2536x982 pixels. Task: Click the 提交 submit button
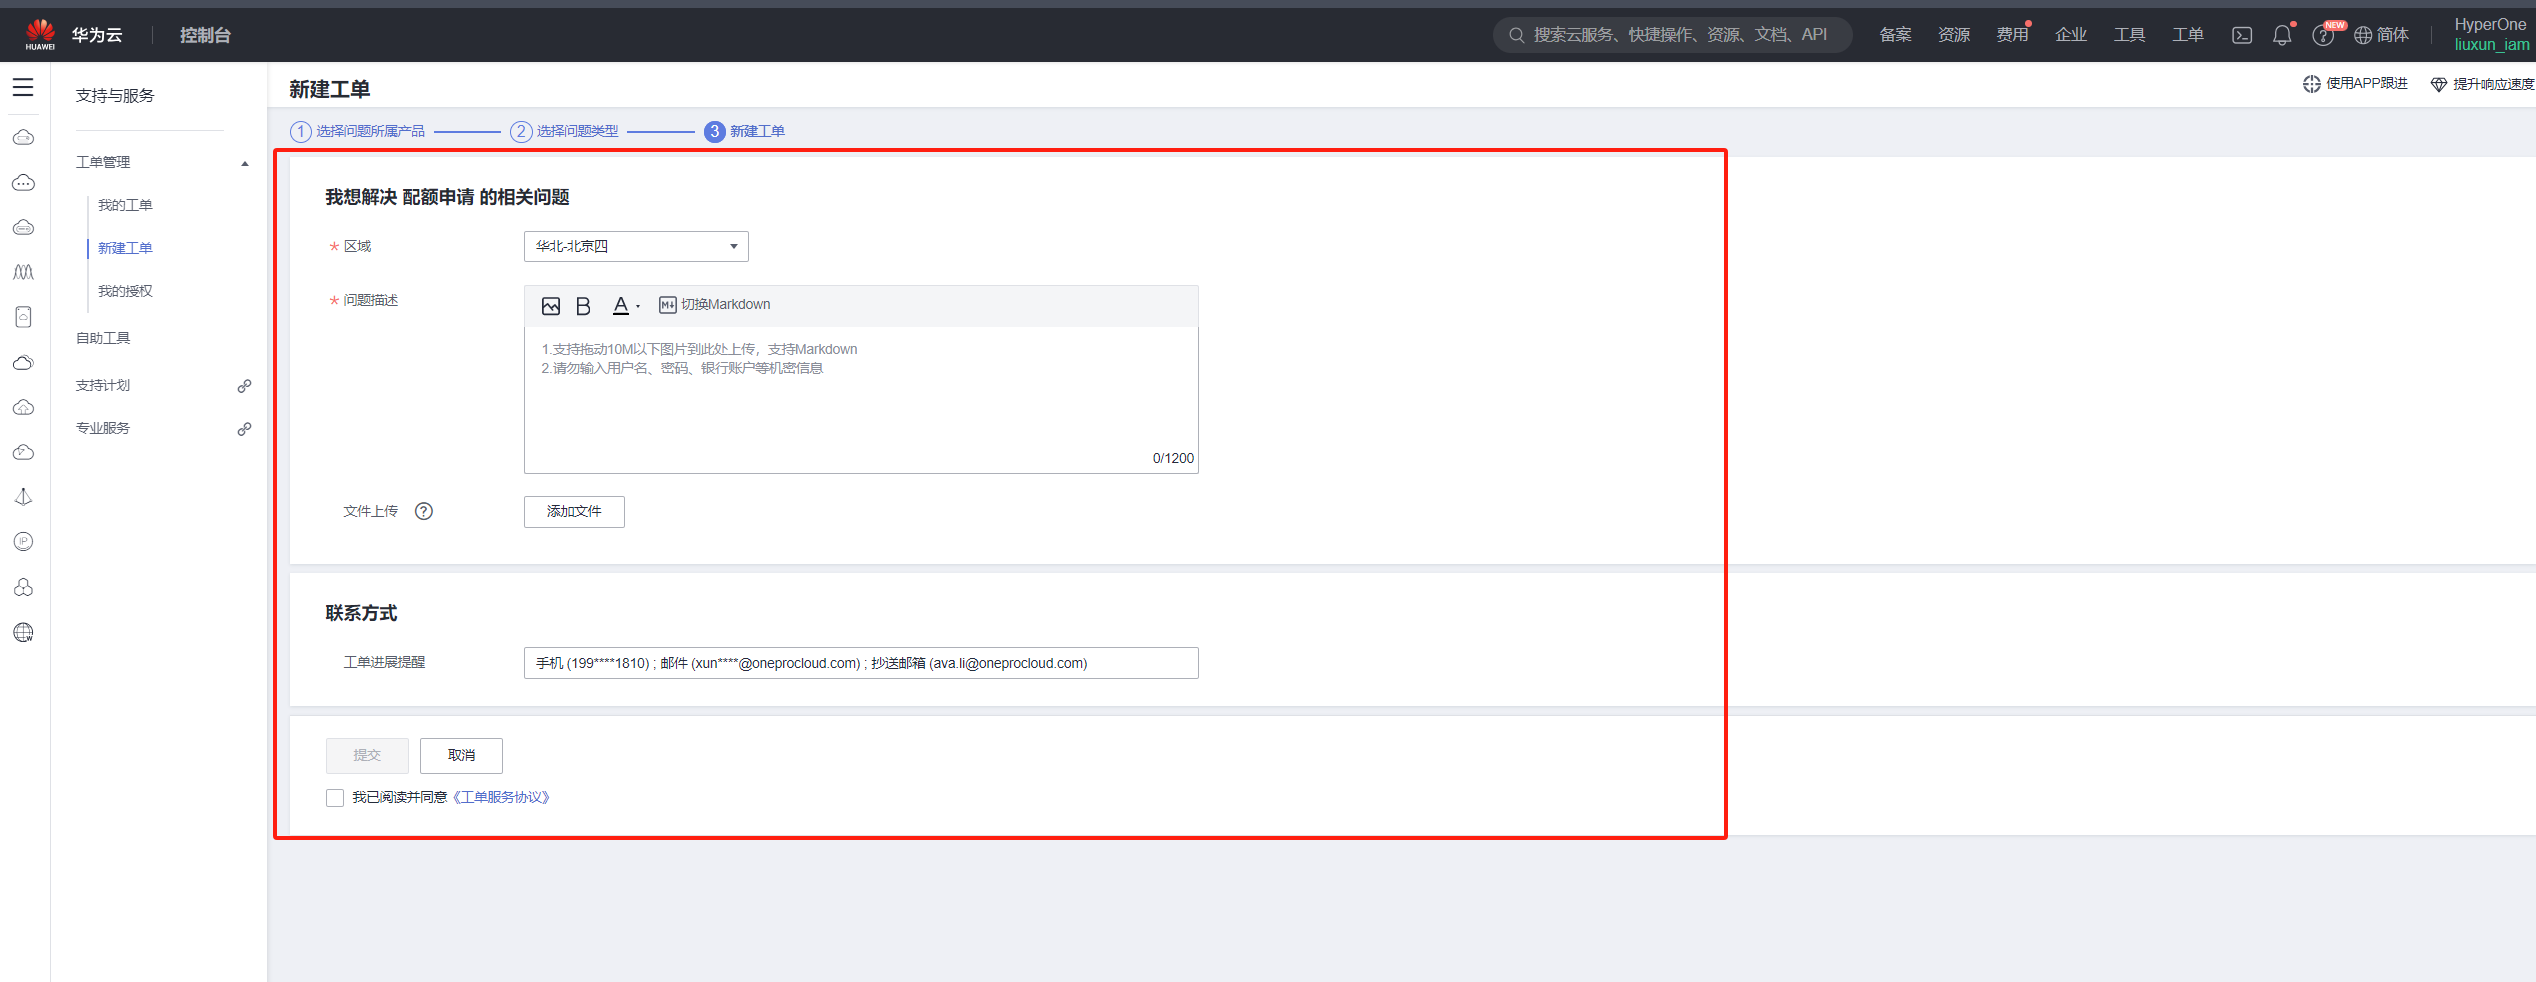click(367, 755)
